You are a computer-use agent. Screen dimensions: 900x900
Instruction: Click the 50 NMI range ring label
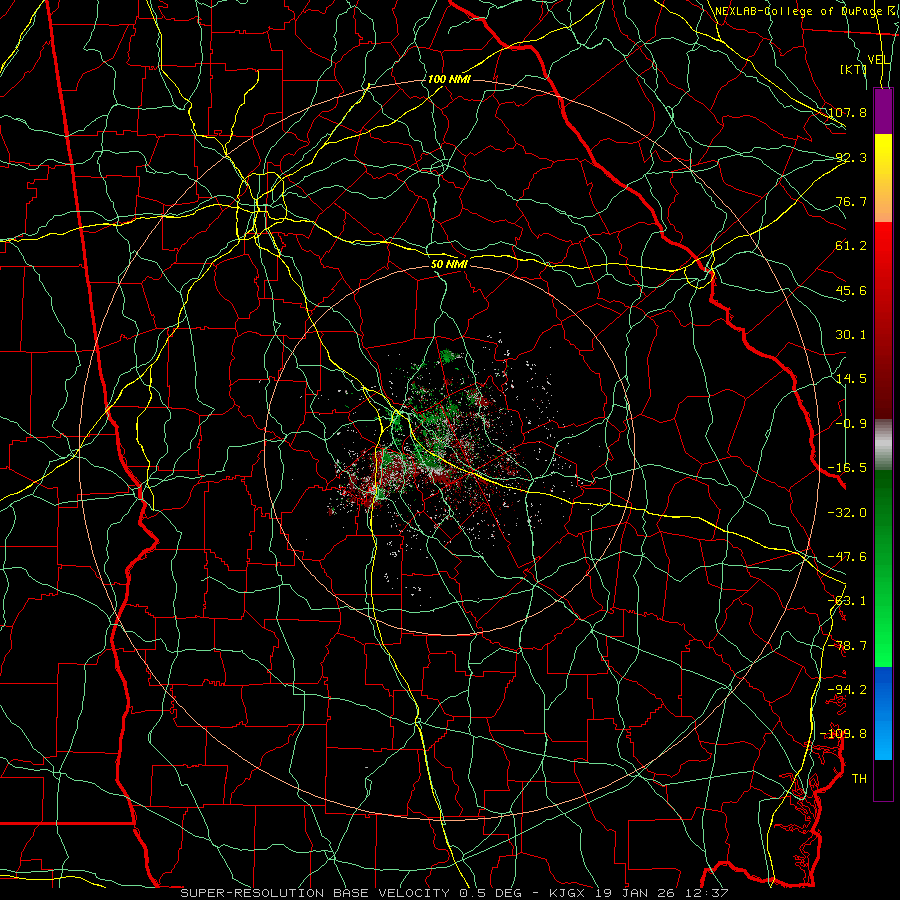[x=449, y=264]
